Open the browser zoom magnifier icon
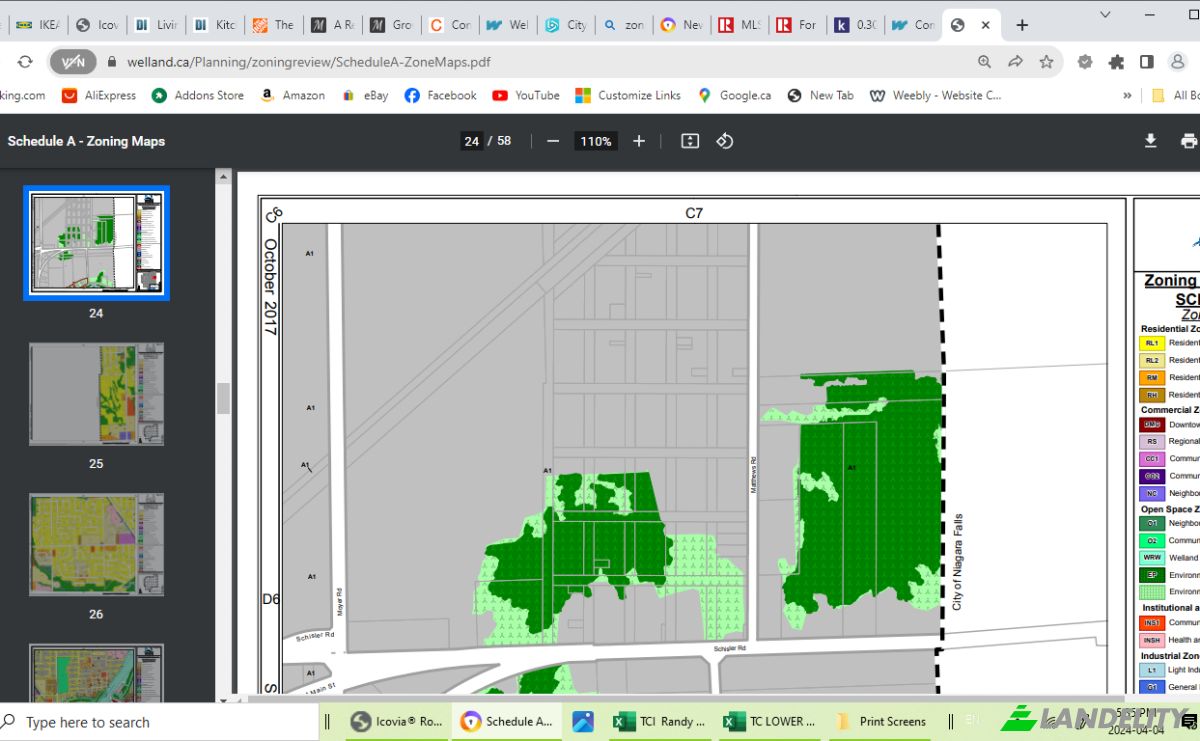The height and width of the screenshot is (741, 1200). 985,62
